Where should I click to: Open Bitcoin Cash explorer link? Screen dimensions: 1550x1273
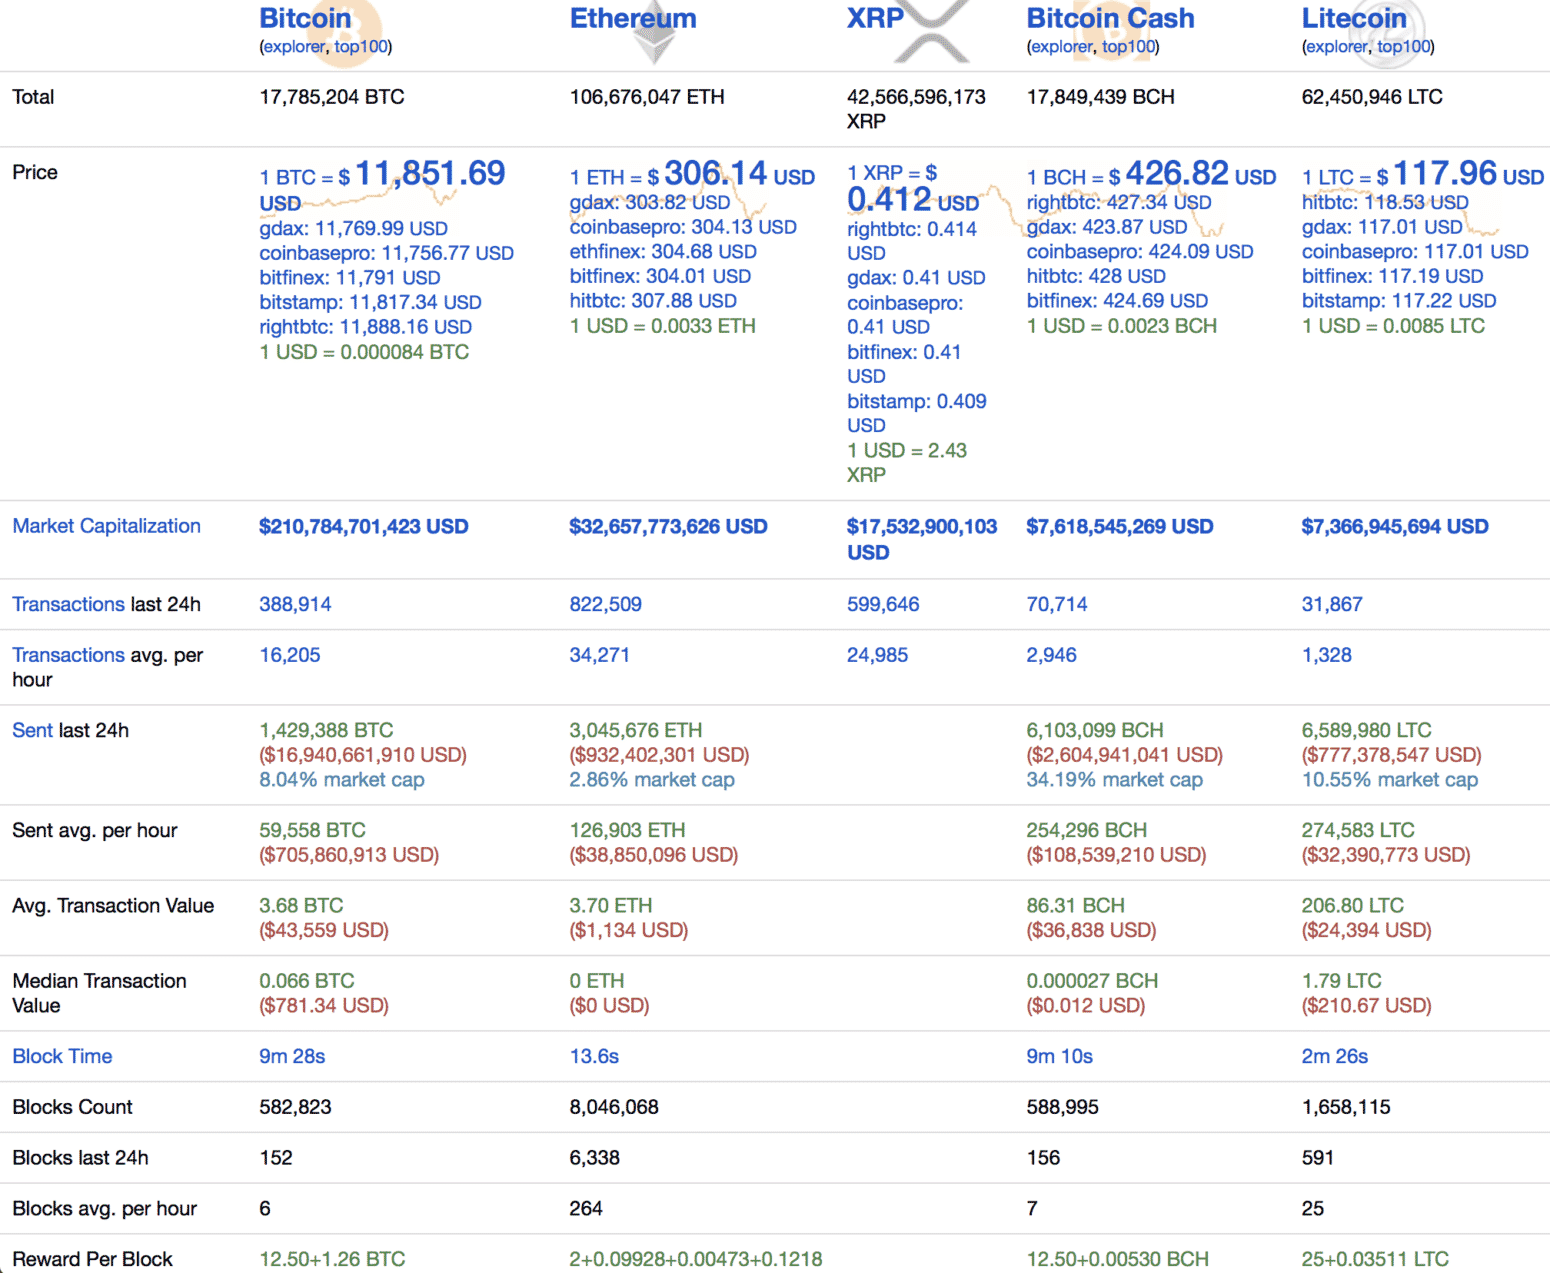pos(1061,46)
